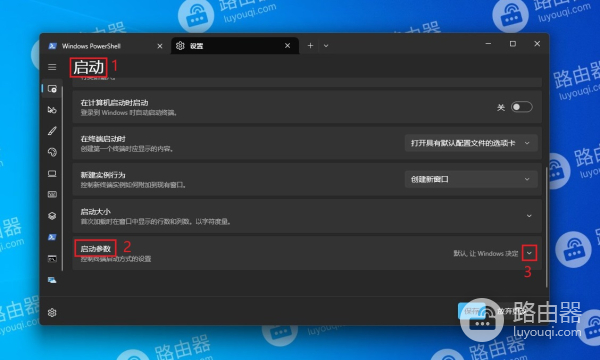Click the 默认, 让 Windows 决定 value text

pos(486,253)
